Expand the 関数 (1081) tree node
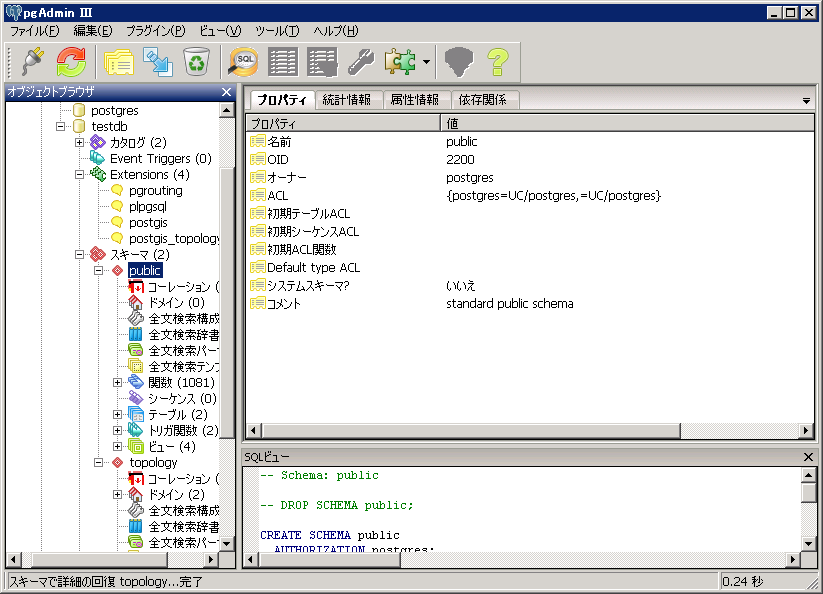This screenshot has width=823, height=594. [117, 382]
